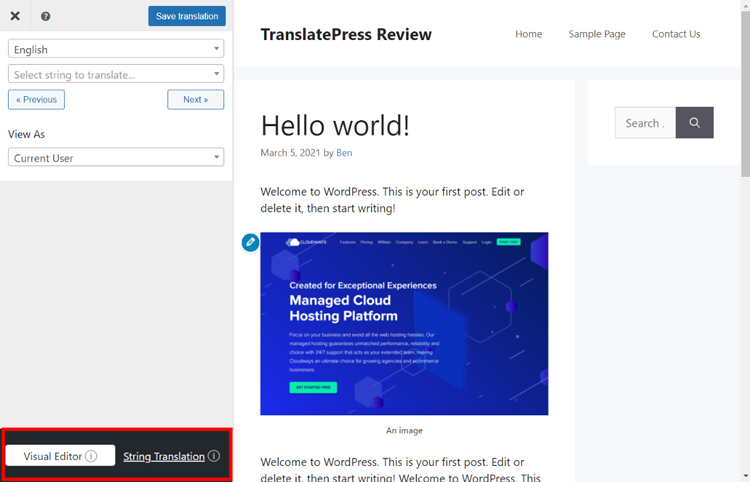Image resolution: width=750 pixels, height=482 pixels.
Task: Switch to the String Translation tab
Action: (164, 456)
